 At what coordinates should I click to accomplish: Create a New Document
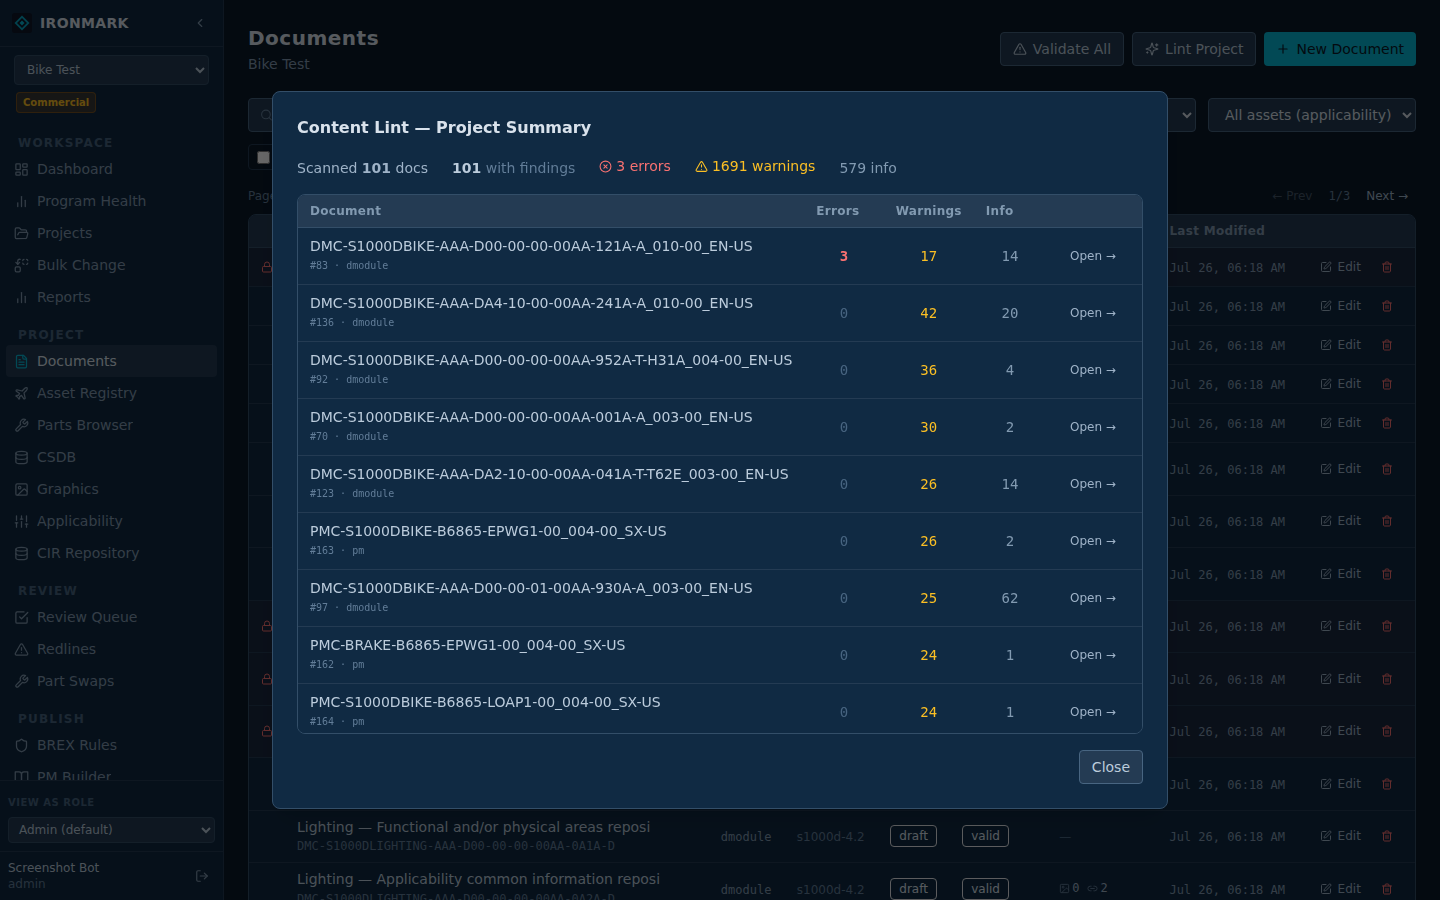[x=1340, y=49]
